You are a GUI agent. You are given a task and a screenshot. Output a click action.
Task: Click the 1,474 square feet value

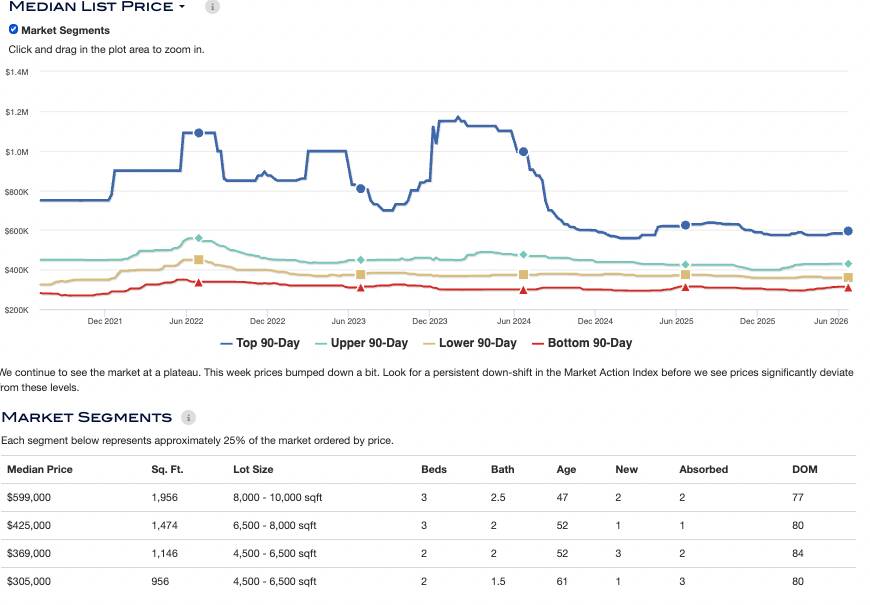coord(165,525)
